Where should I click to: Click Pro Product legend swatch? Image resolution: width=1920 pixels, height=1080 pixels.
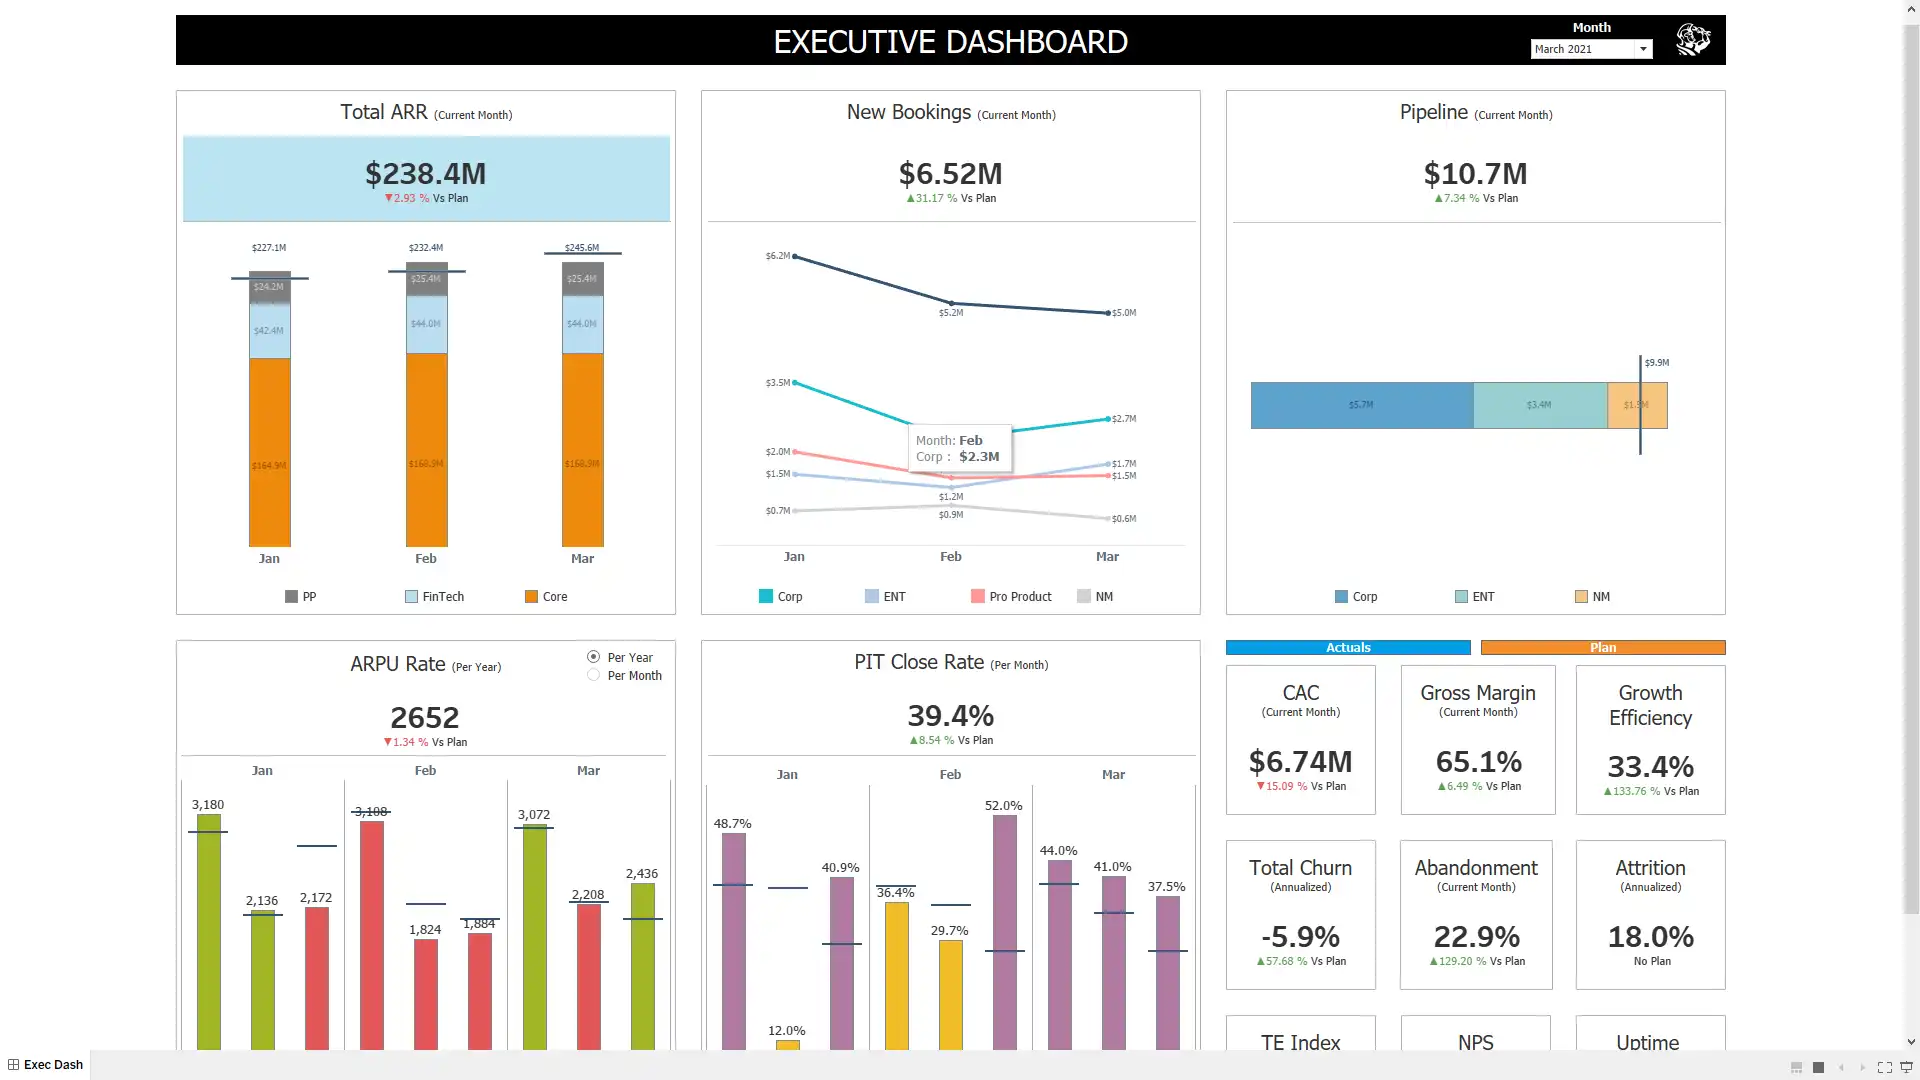(978, 596)
